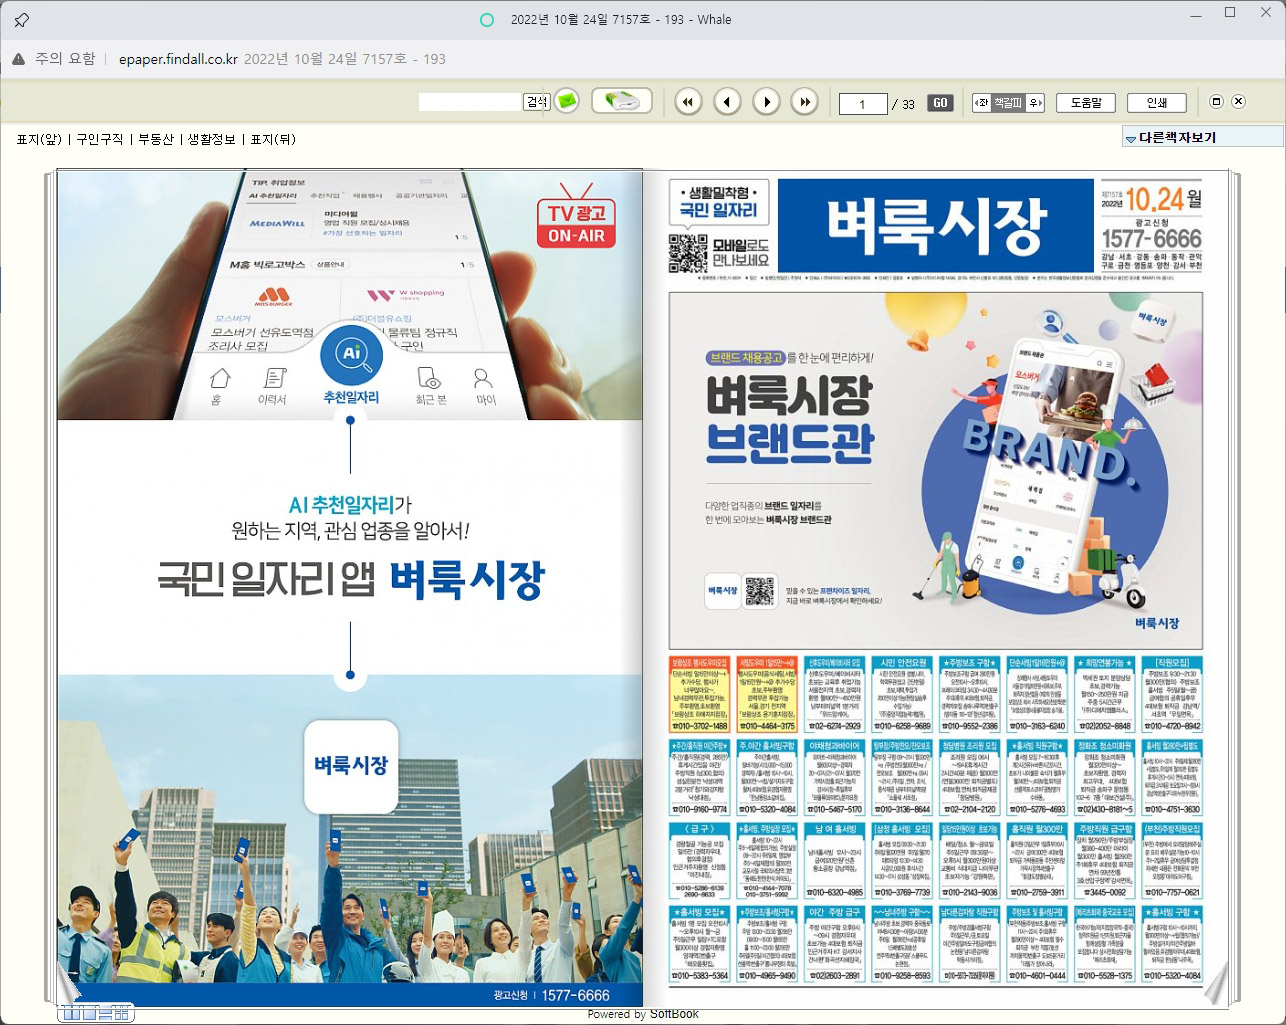Click the search text field
The image size is (1286, 1025).
point(470,102)
